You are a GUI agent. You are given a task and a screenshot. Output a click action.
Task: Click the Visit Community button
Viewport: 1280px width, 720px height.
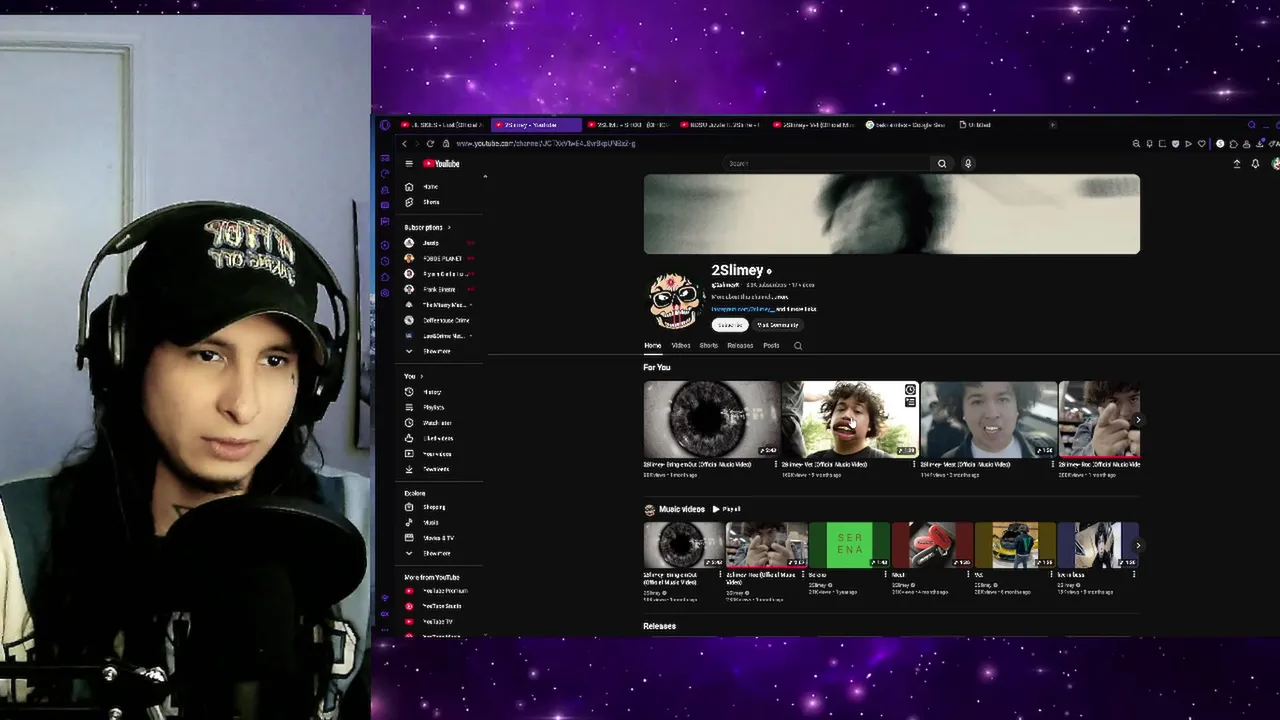[x=778, y=325]
